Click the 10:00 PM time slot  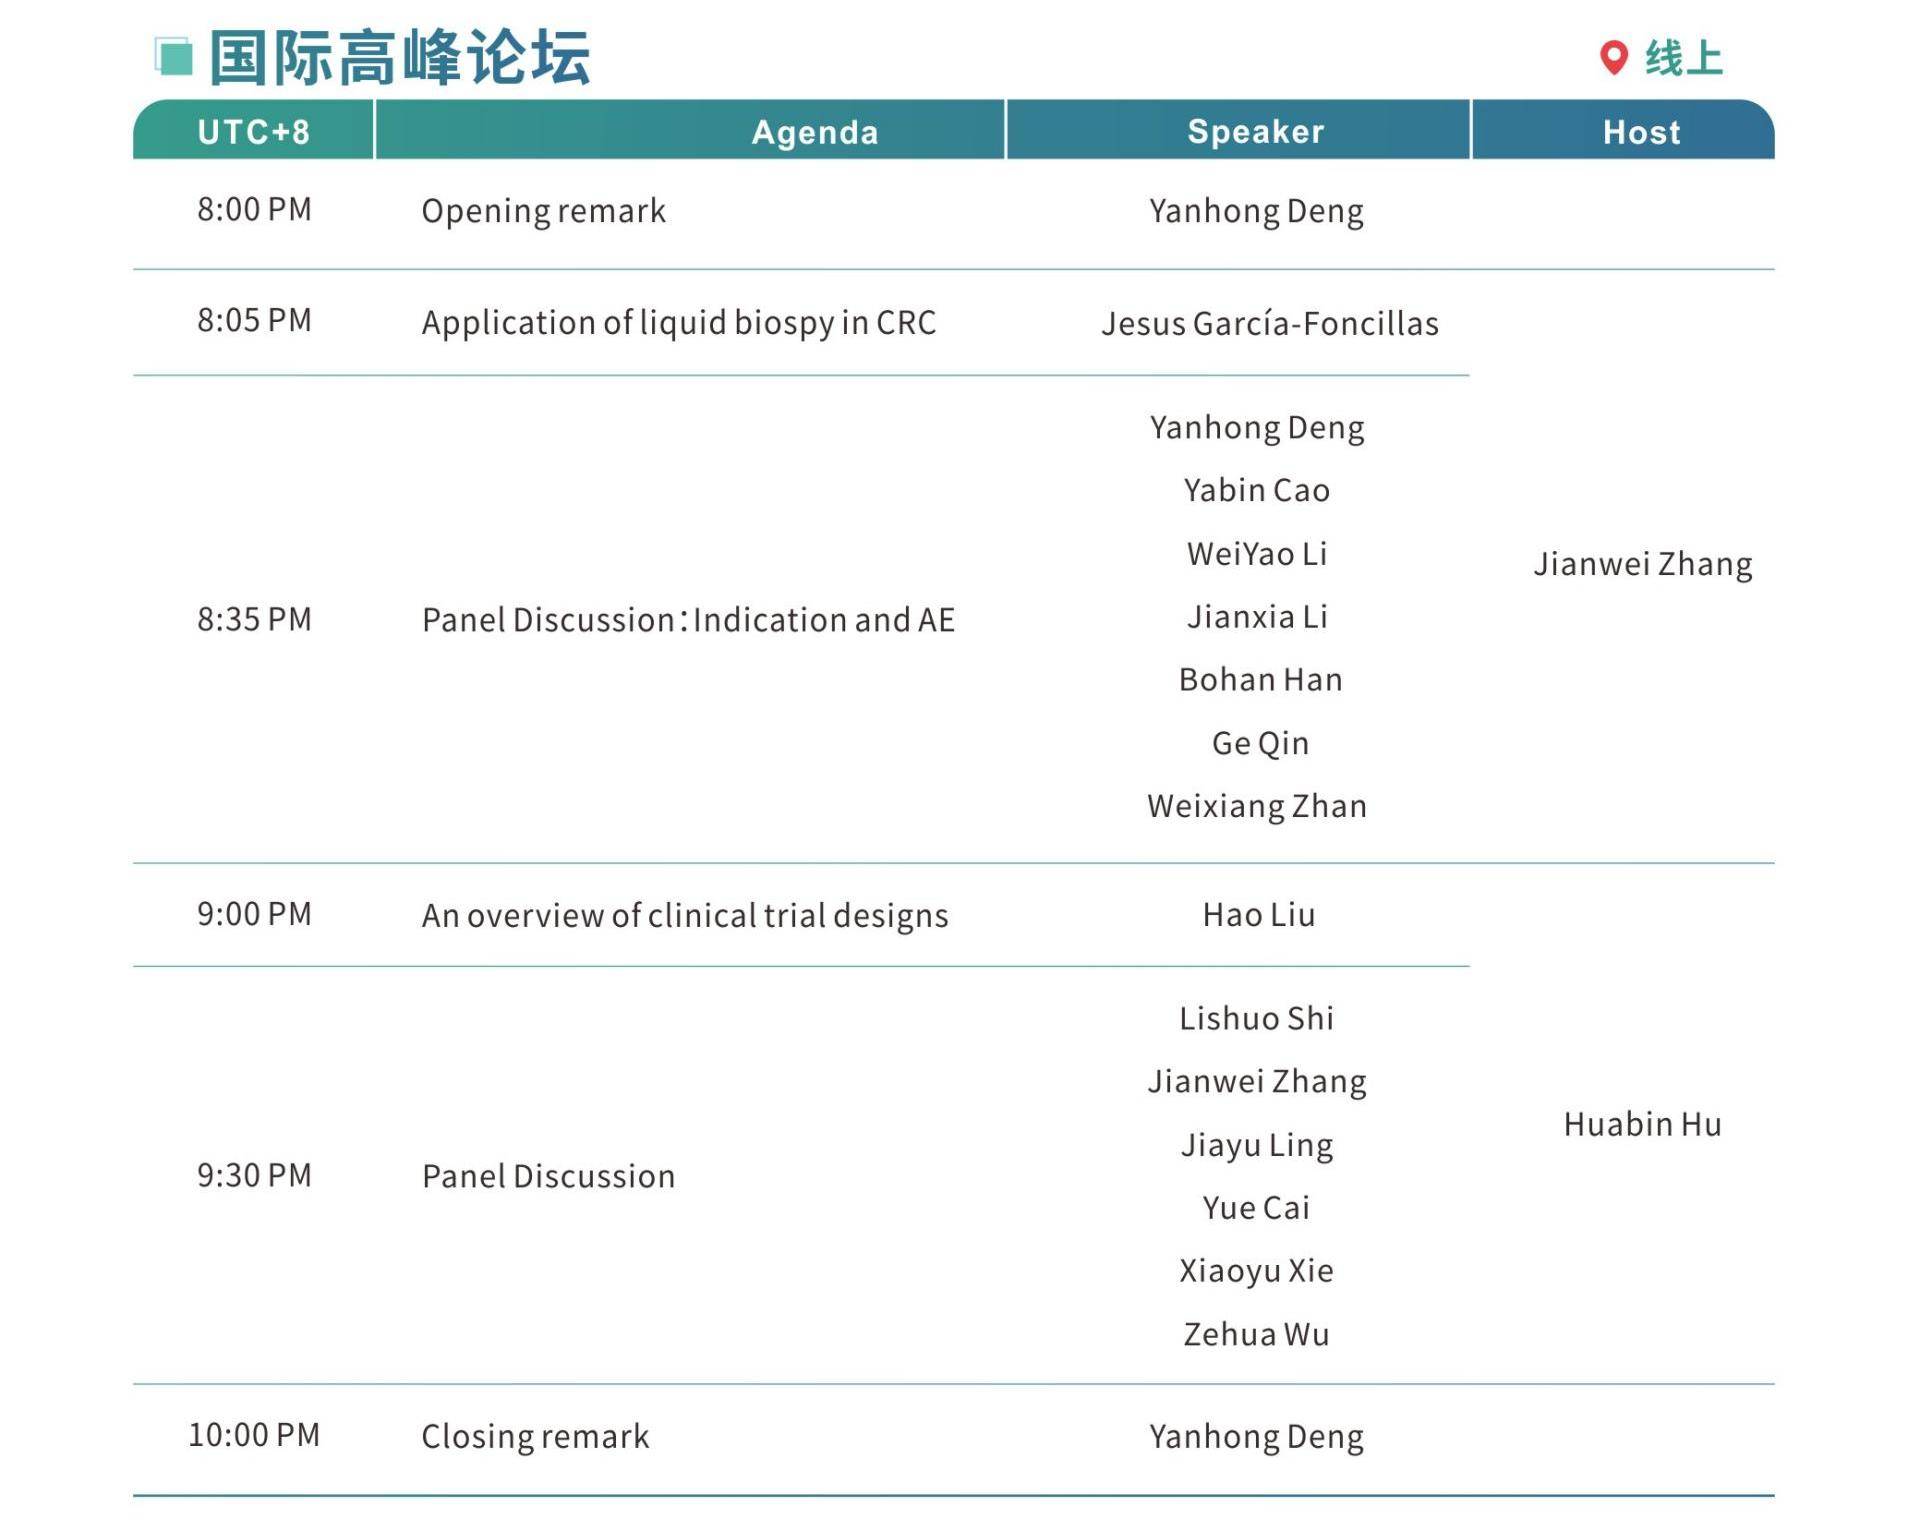pyautogui.click(x=254, y=1435)
